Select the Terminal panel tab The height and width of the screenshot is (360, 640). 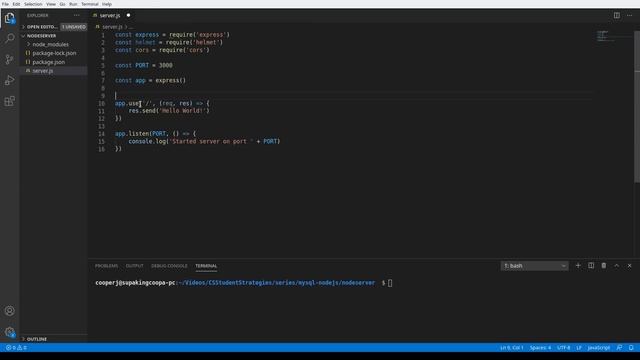point(206,266)
